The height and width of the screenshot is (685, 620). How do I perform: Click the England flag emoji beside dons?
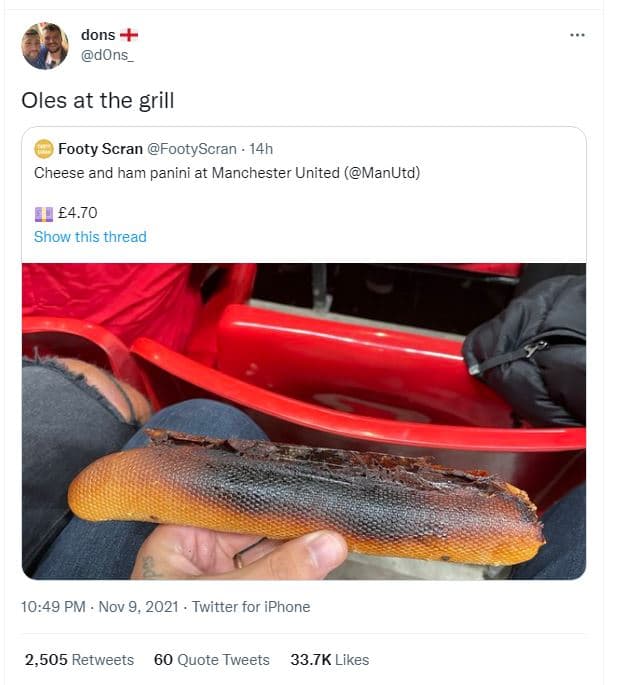click(129, 35)
